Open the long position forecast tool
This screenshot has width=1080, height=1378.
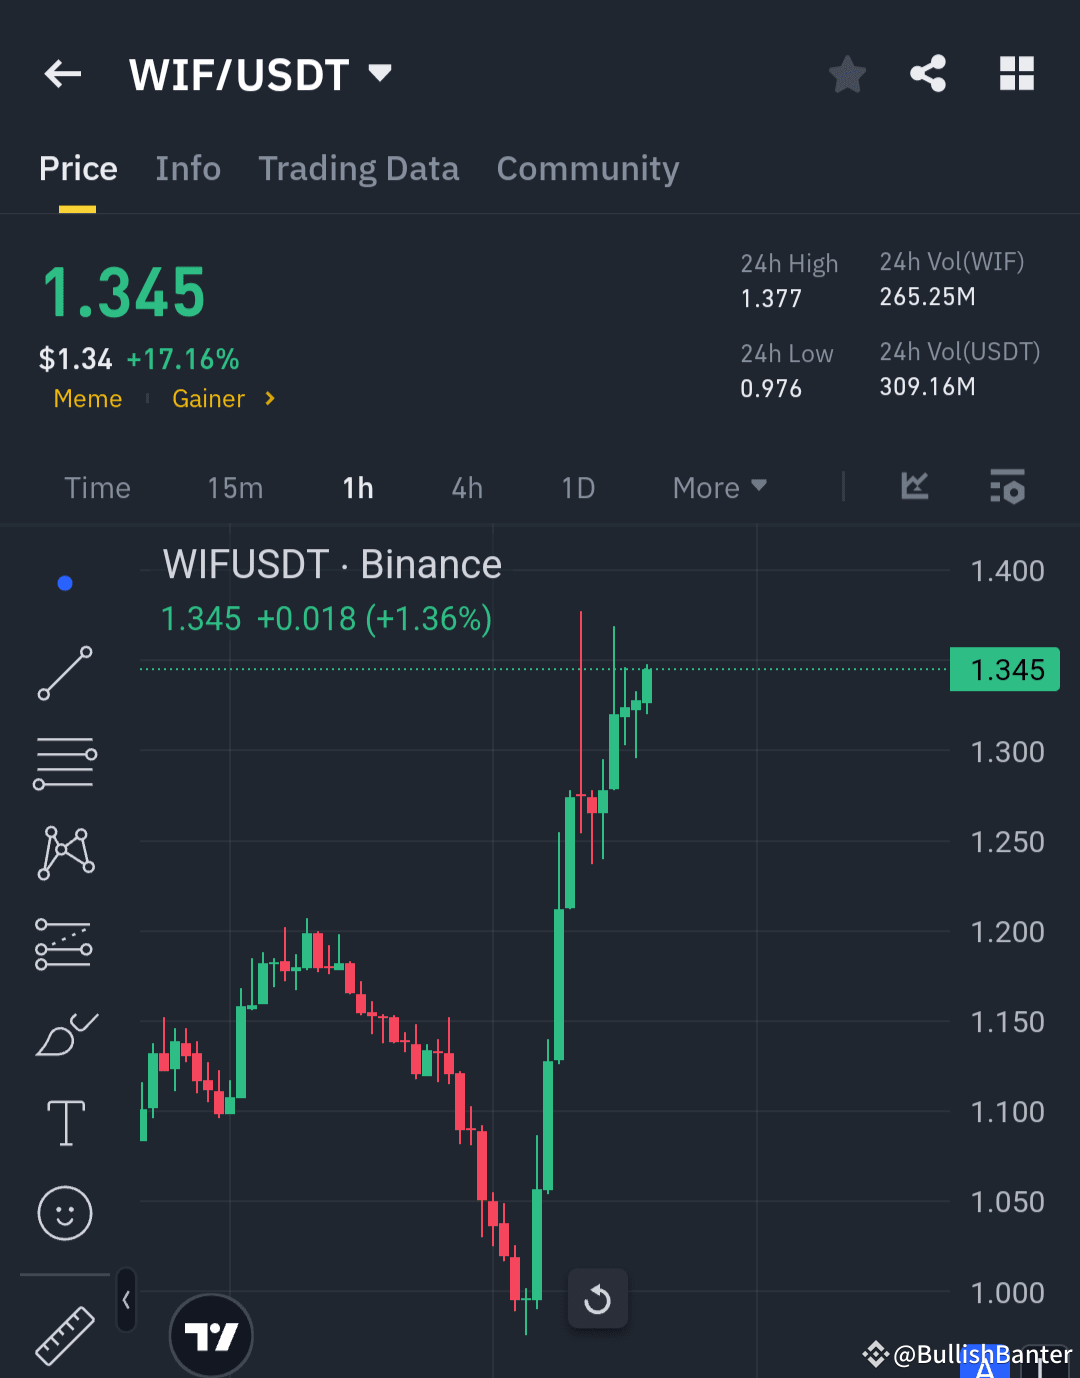64,942
